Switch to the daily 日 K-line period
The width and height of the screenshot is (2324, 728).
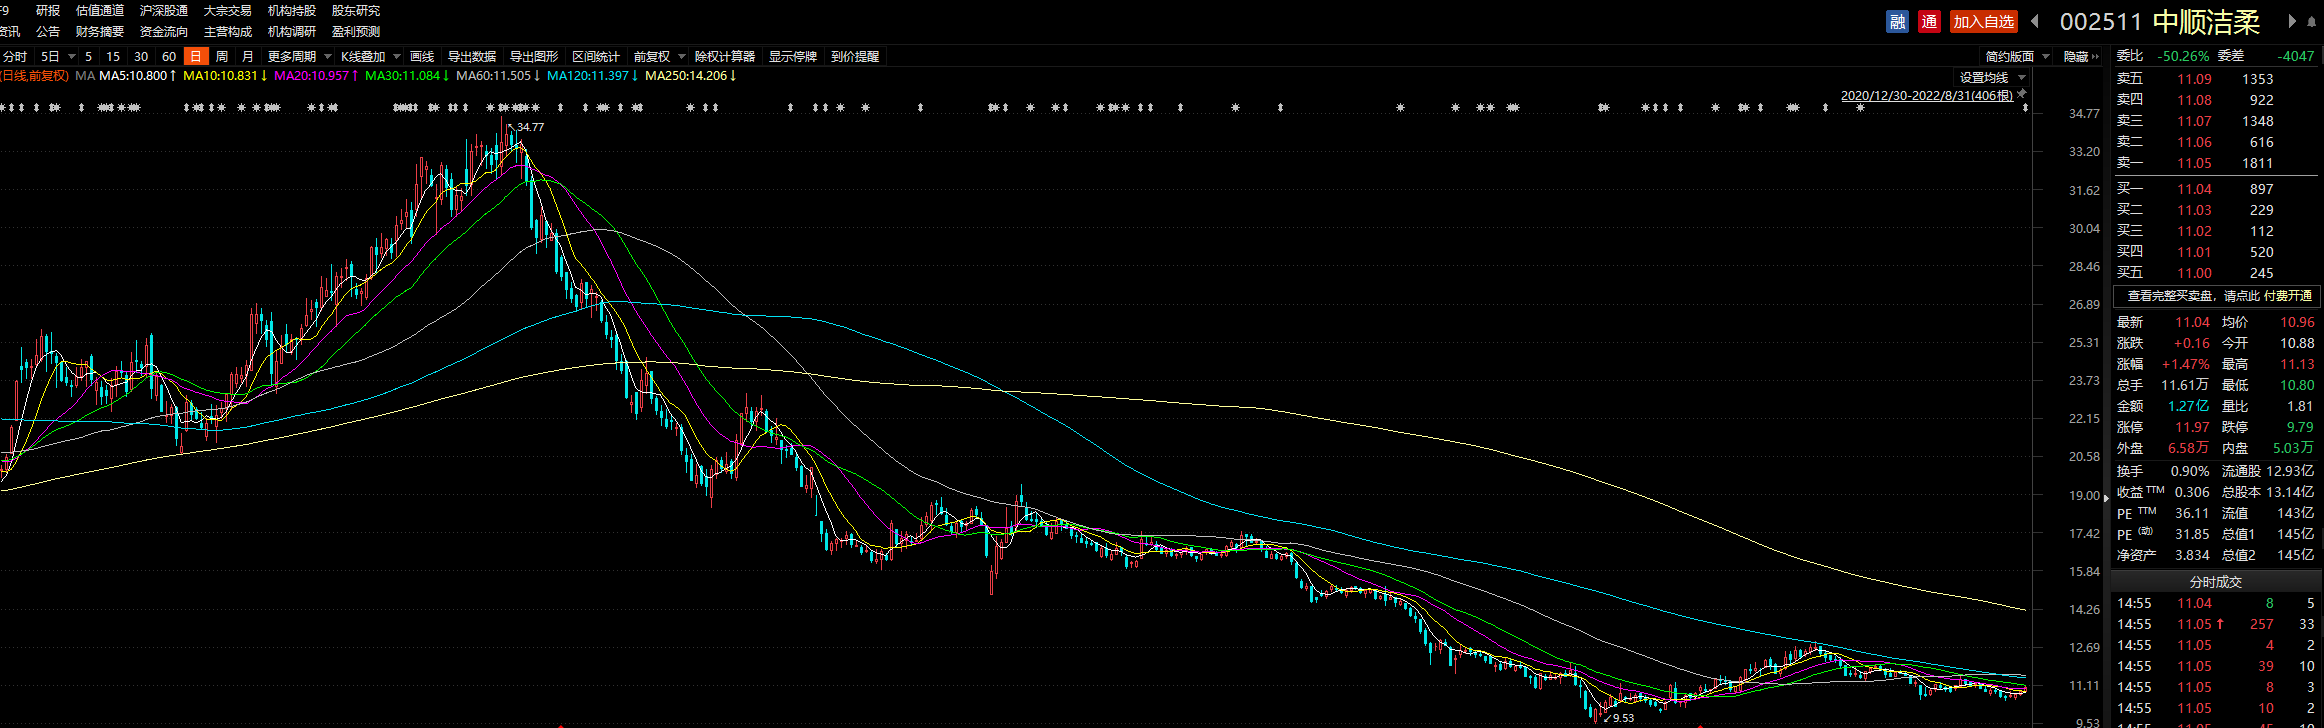(196, 57)
